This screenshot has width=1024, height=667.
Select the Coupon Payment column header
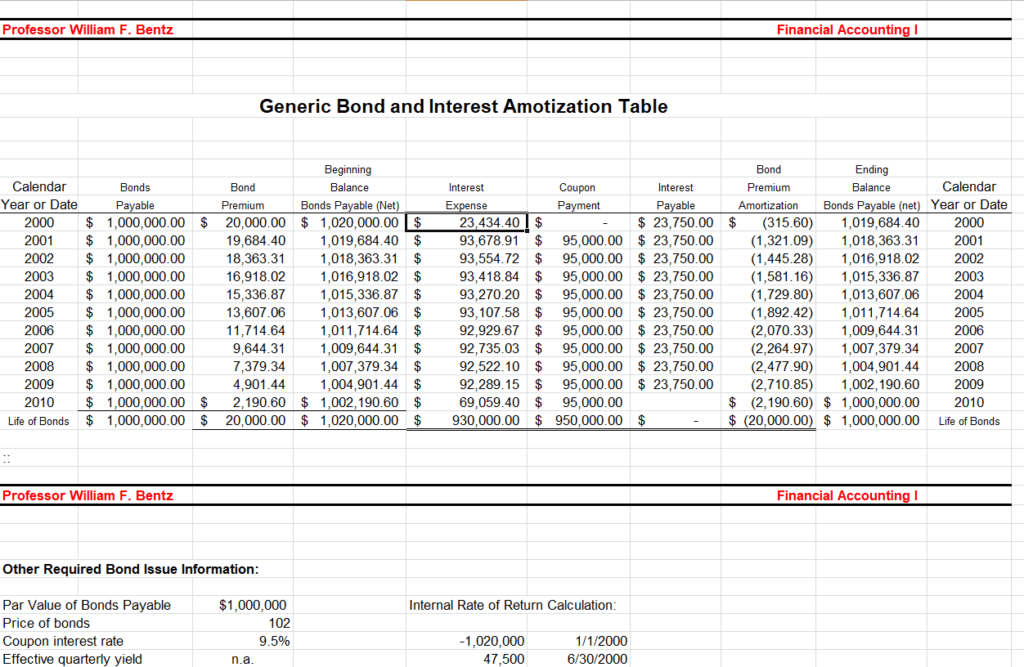(x=578, y=196)
